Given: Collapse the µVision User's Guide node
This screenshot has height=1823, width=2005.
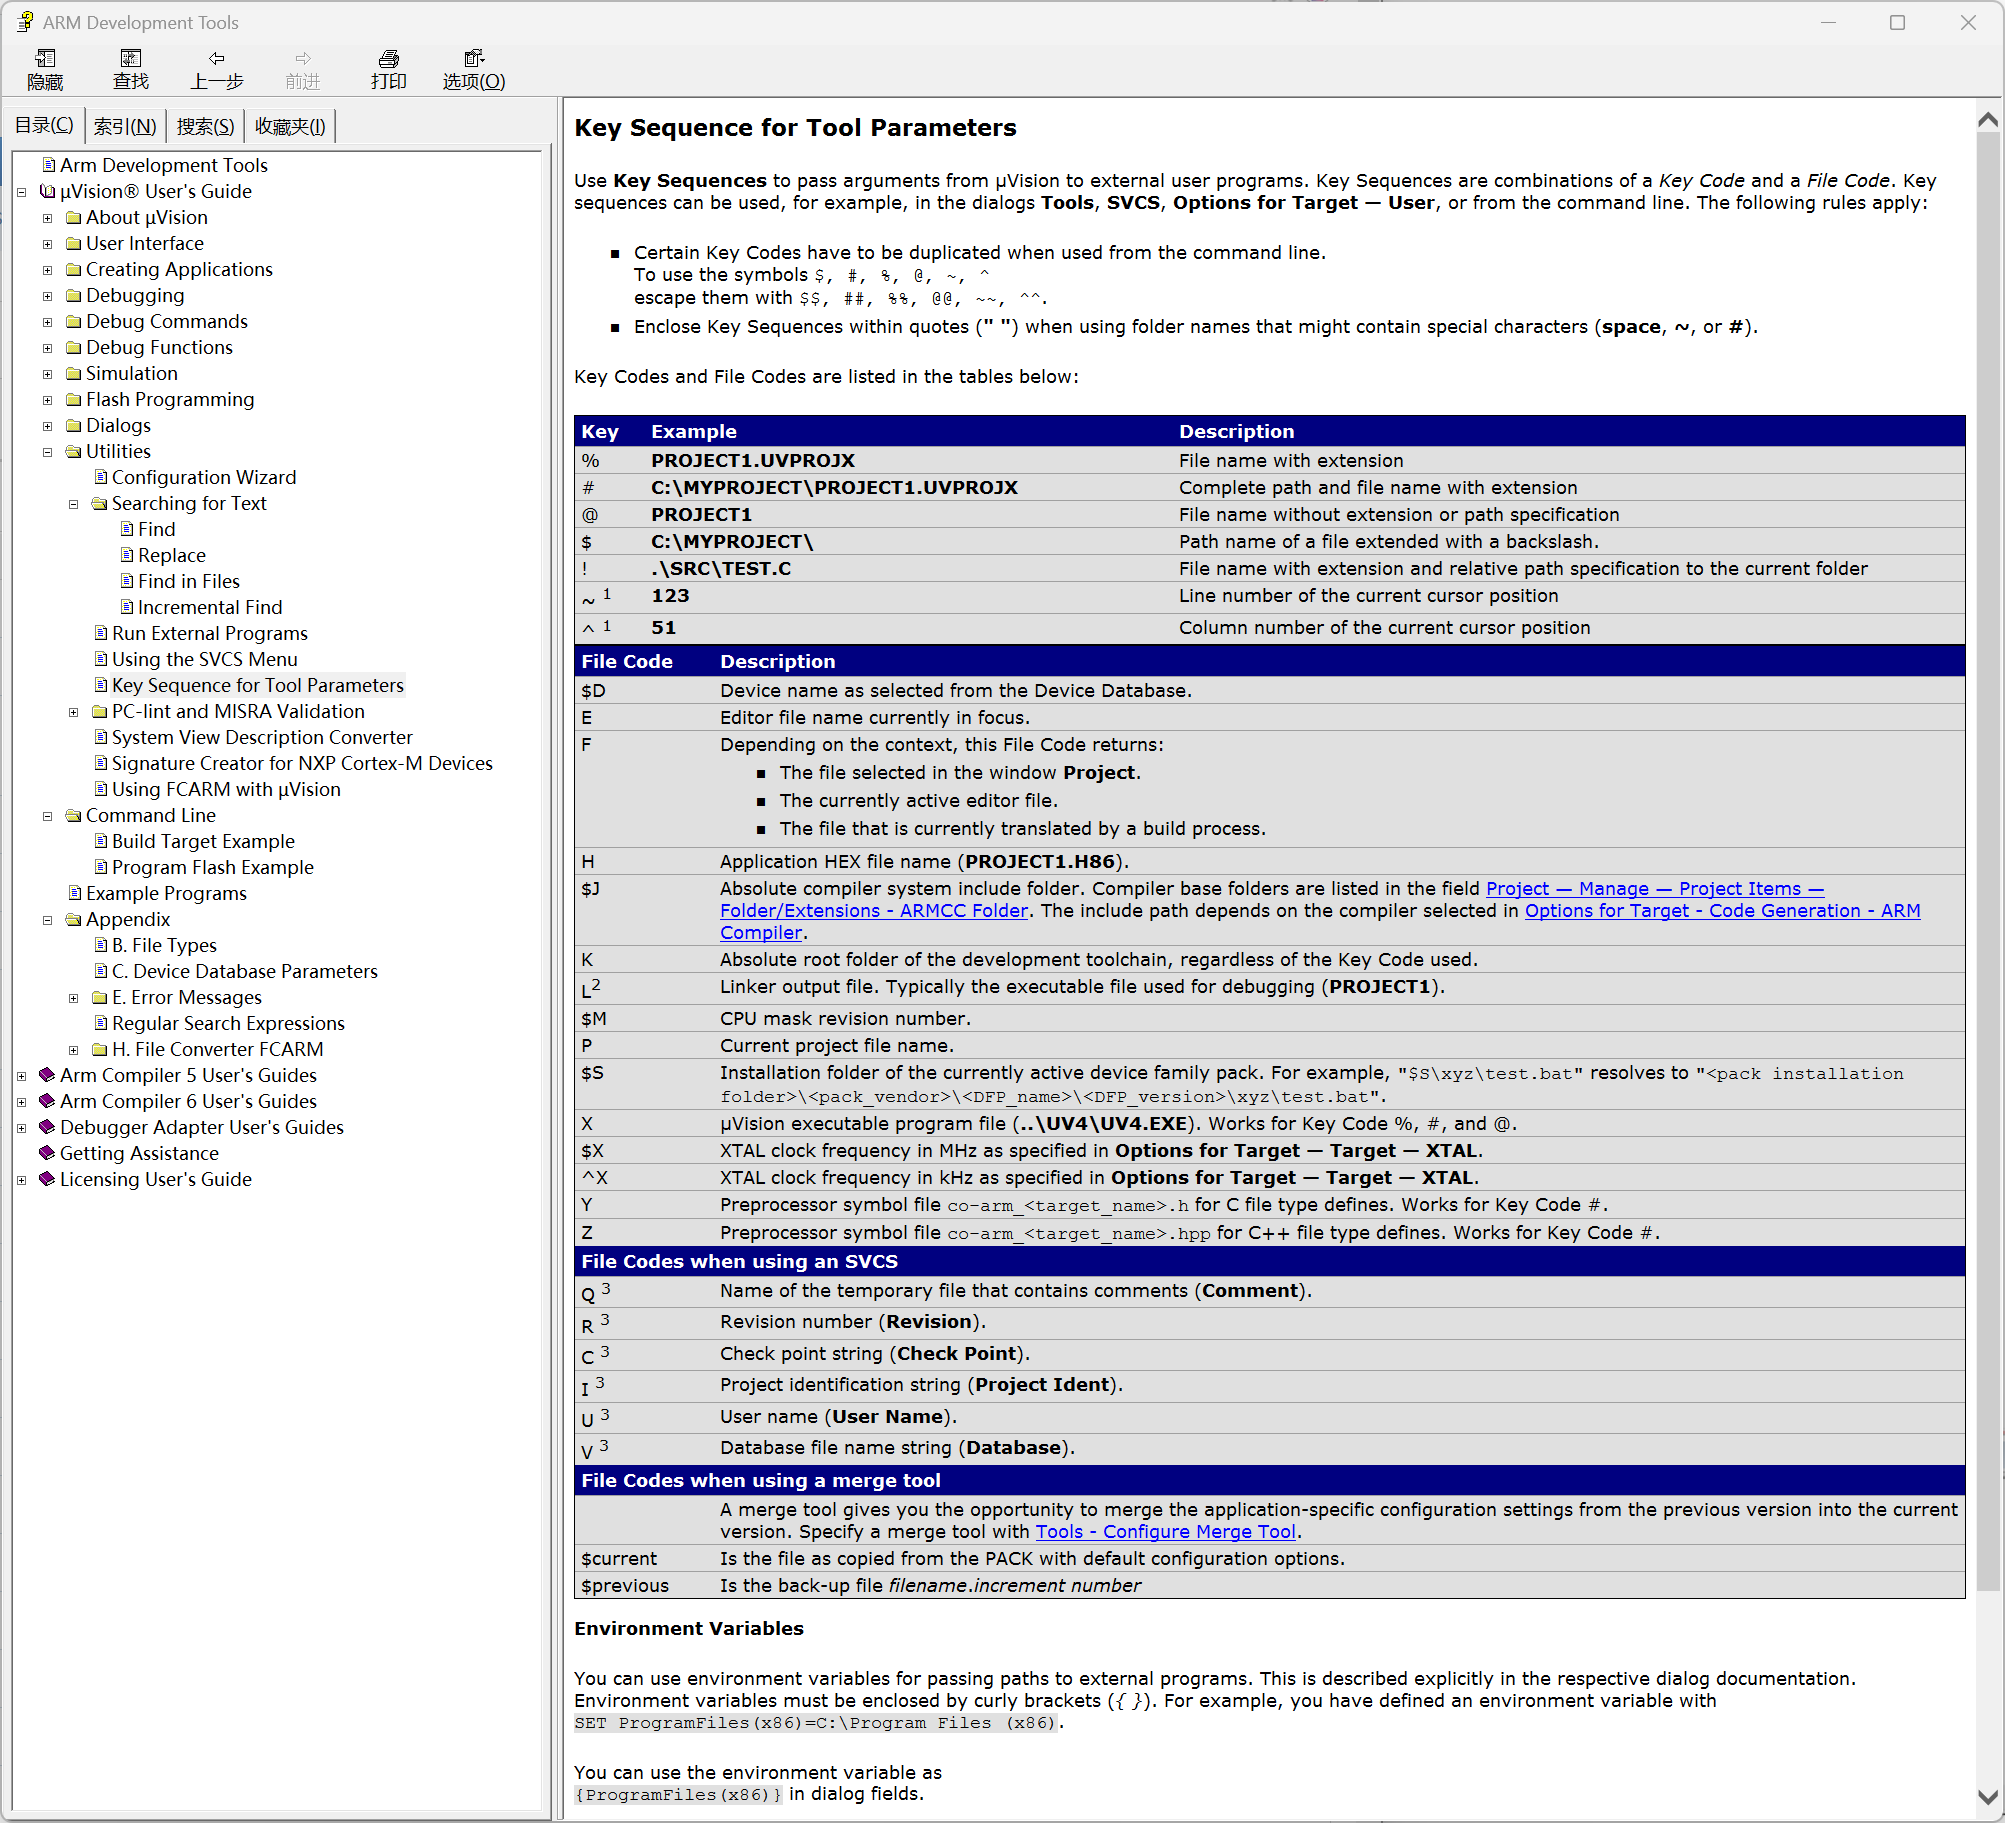Looking at the screenshot, I should point(22,192).
